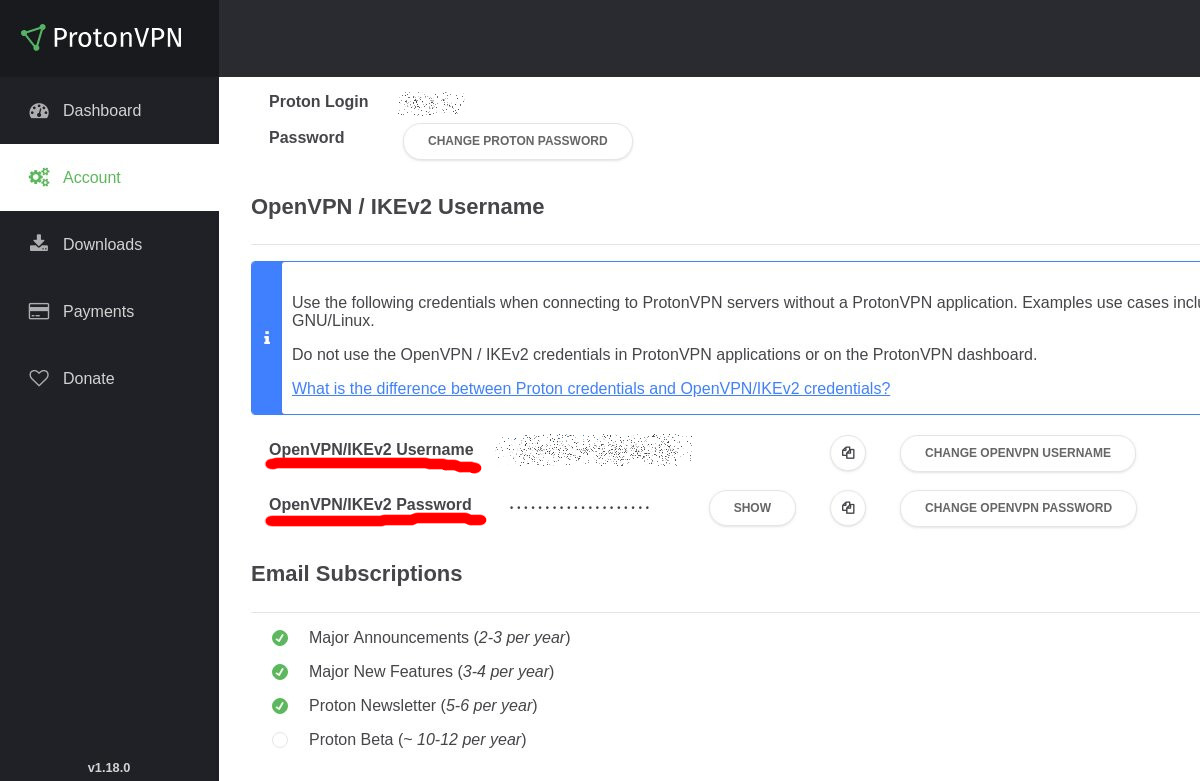Screen dimensions: 1200x781
Task: Click Change Proton Password button
Action: [518, 141]
